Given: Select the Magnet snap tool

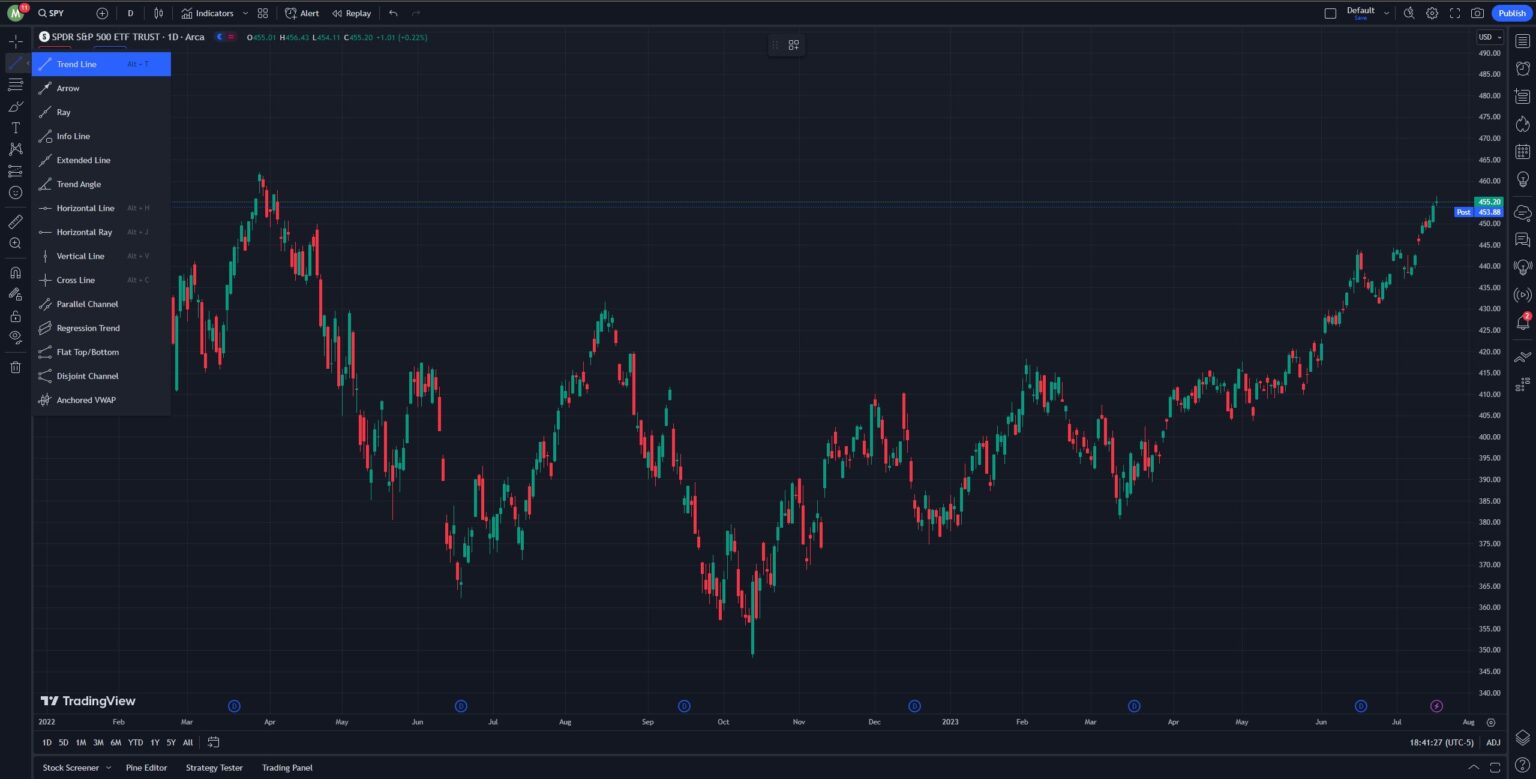Looking at the screenshot, I should [15, 271].
